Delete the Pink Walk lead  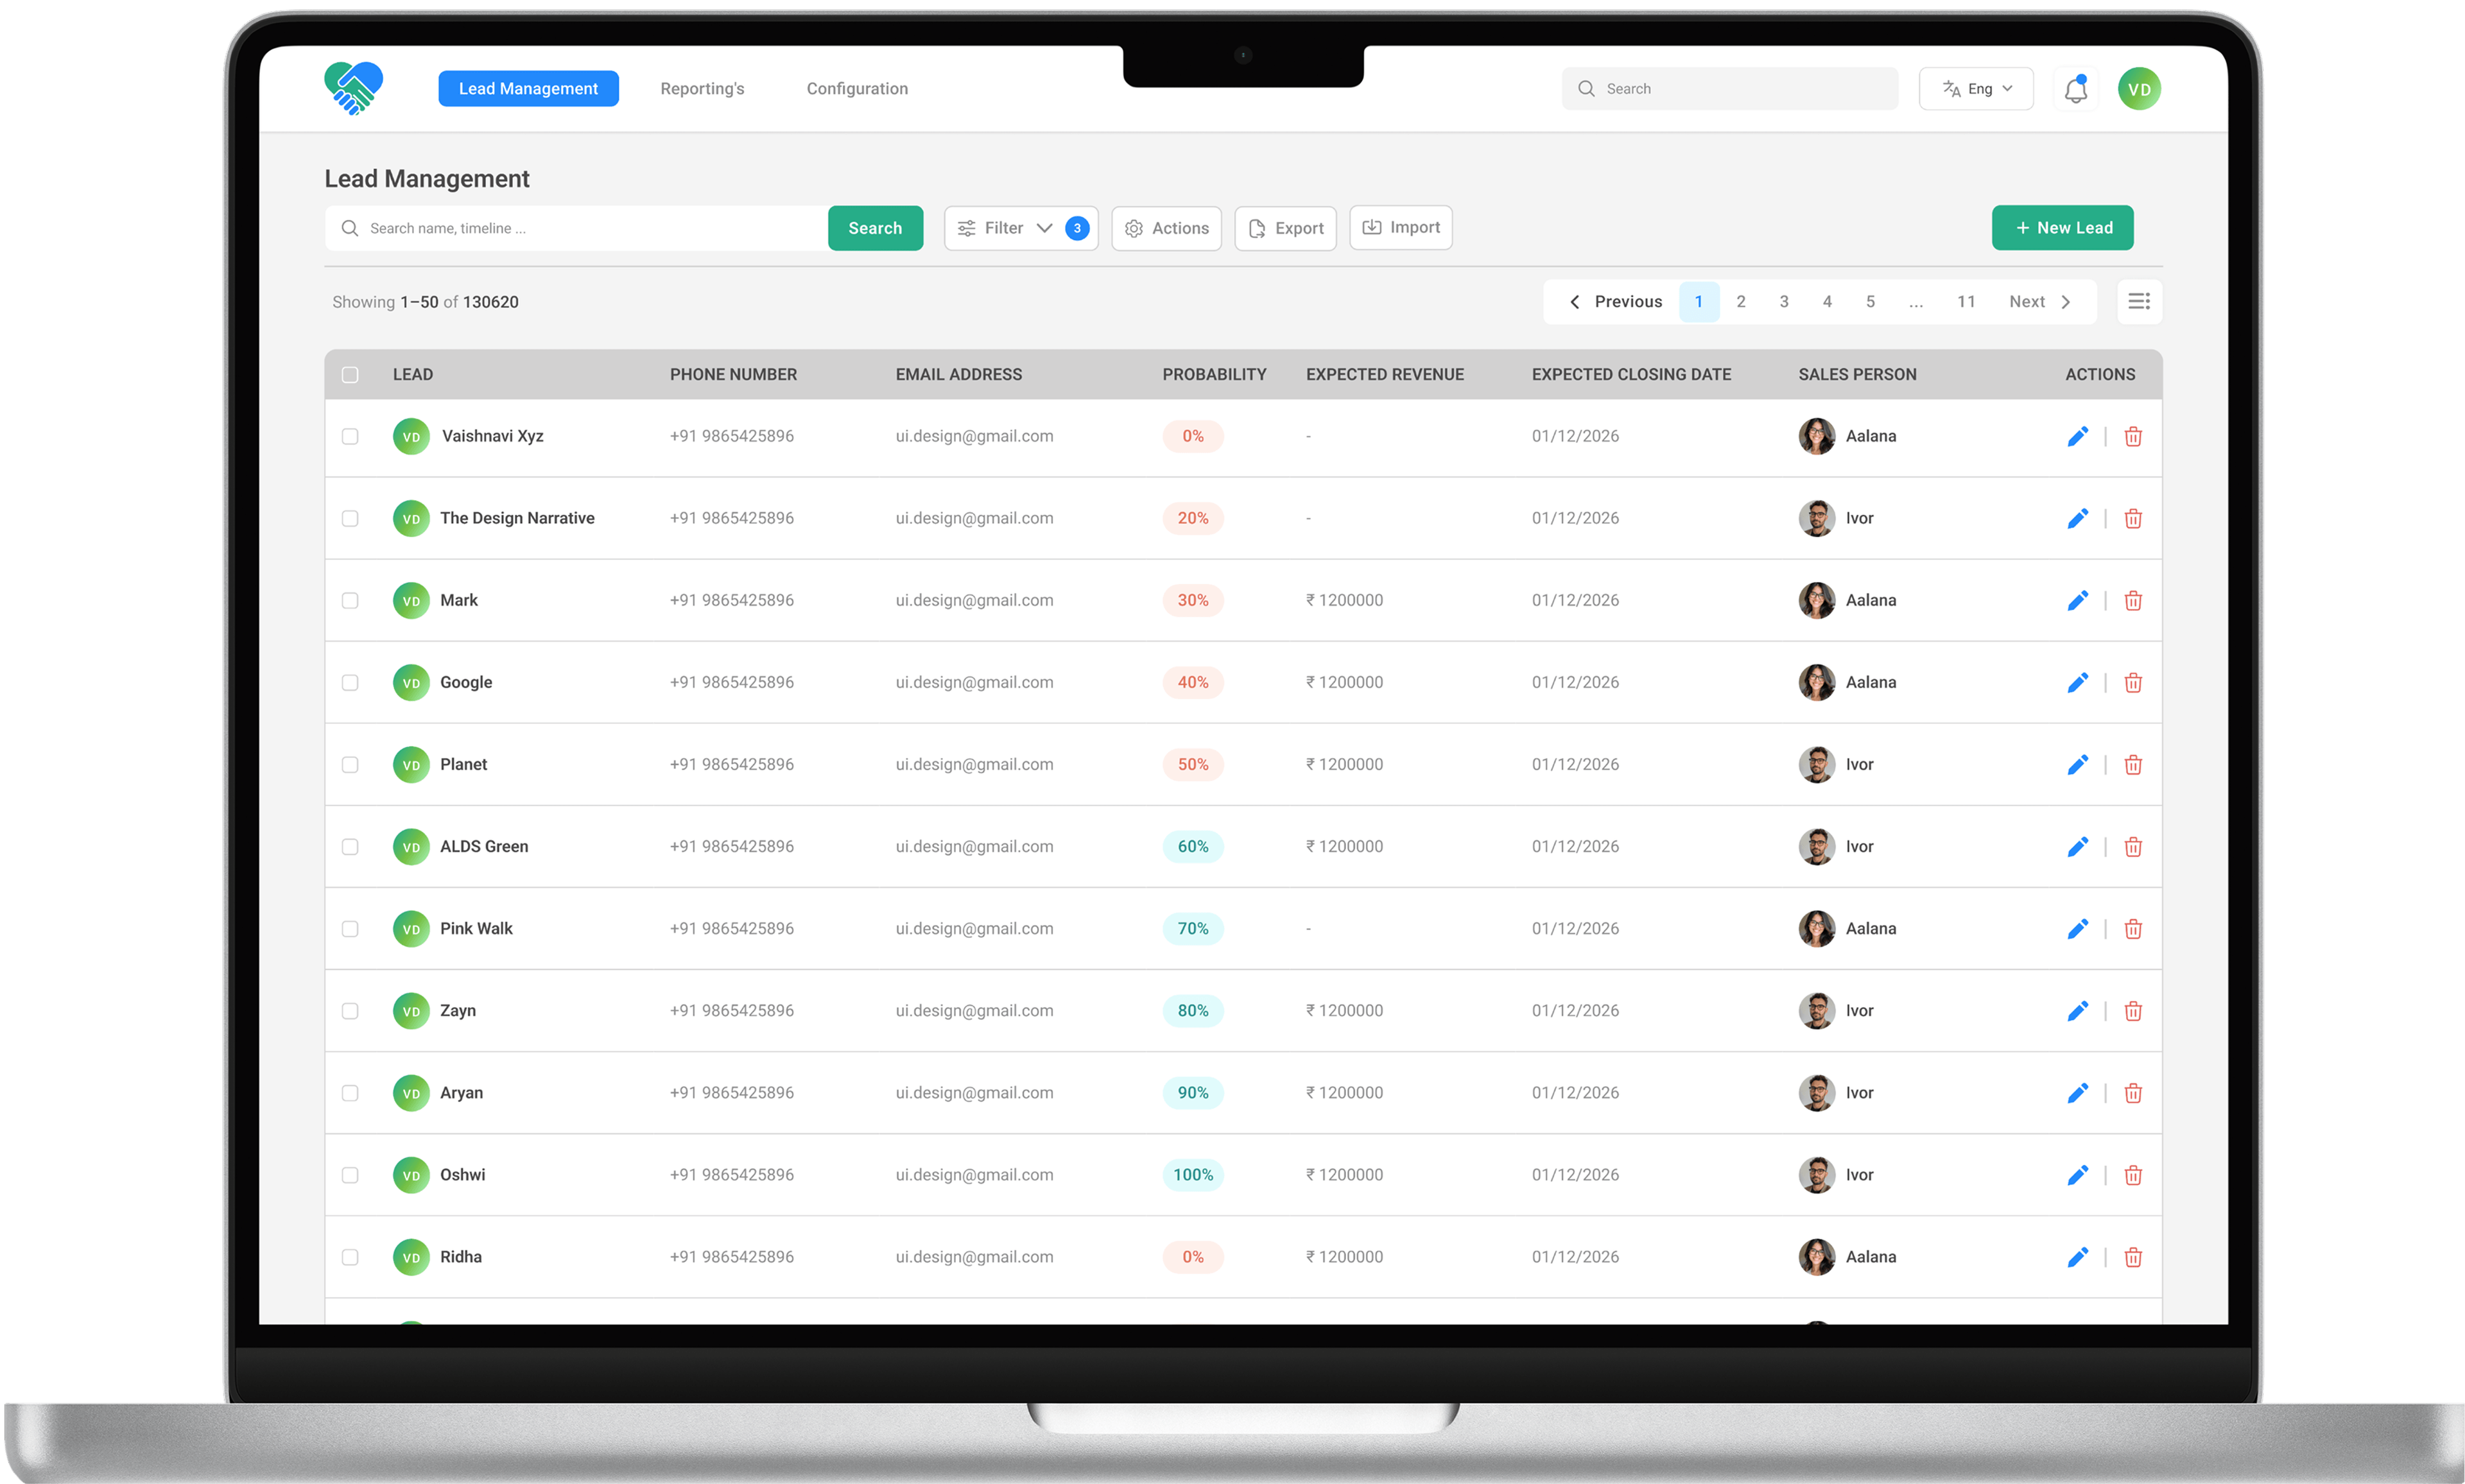(x=2132, y=928)
